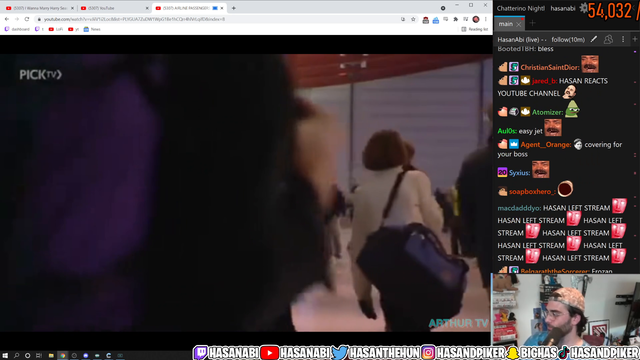Image resolution: width=640 pixels, height=360 pixels.
Task: Click the hasanabi account name in Chatterino
Action: pos(563,8)
